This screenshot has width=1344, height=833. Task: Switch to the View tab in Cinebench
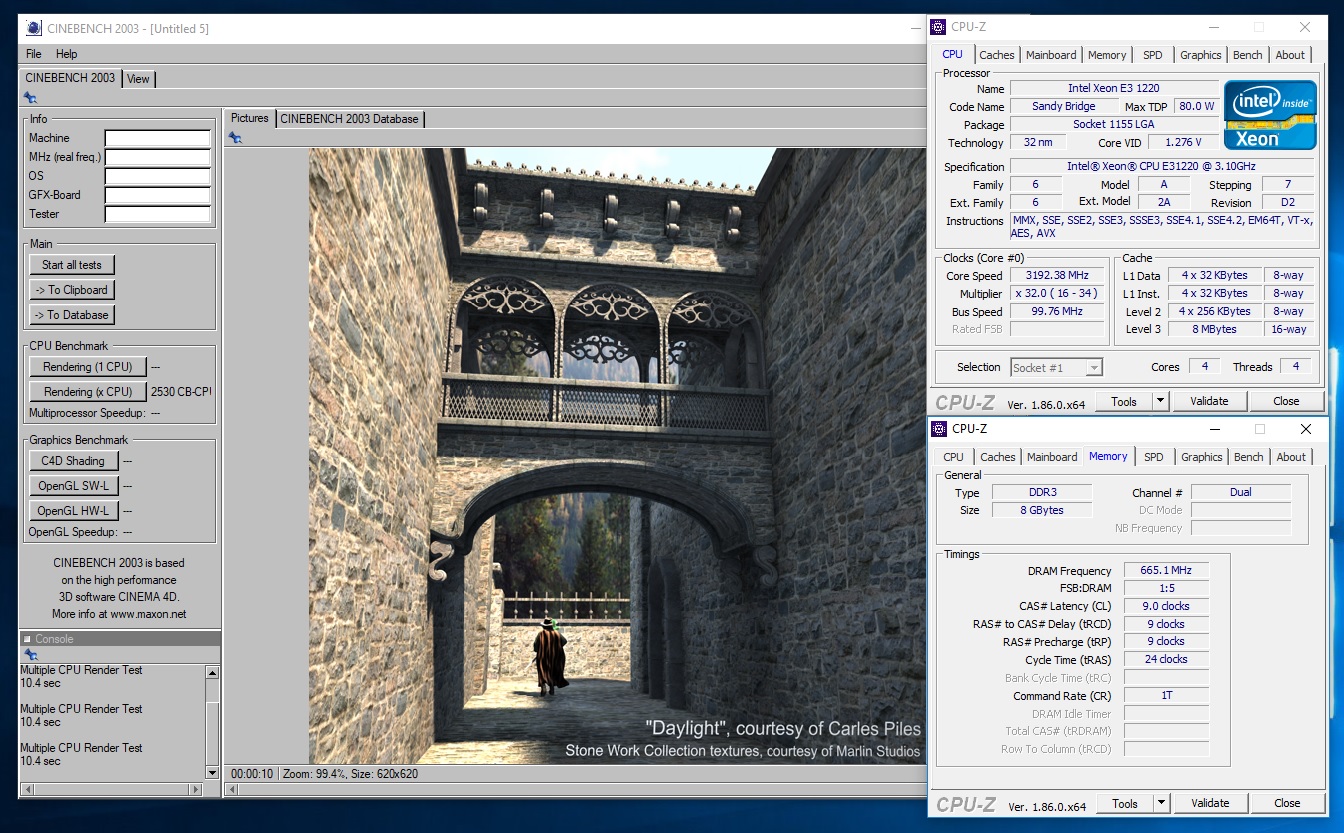tap(138, 79)
